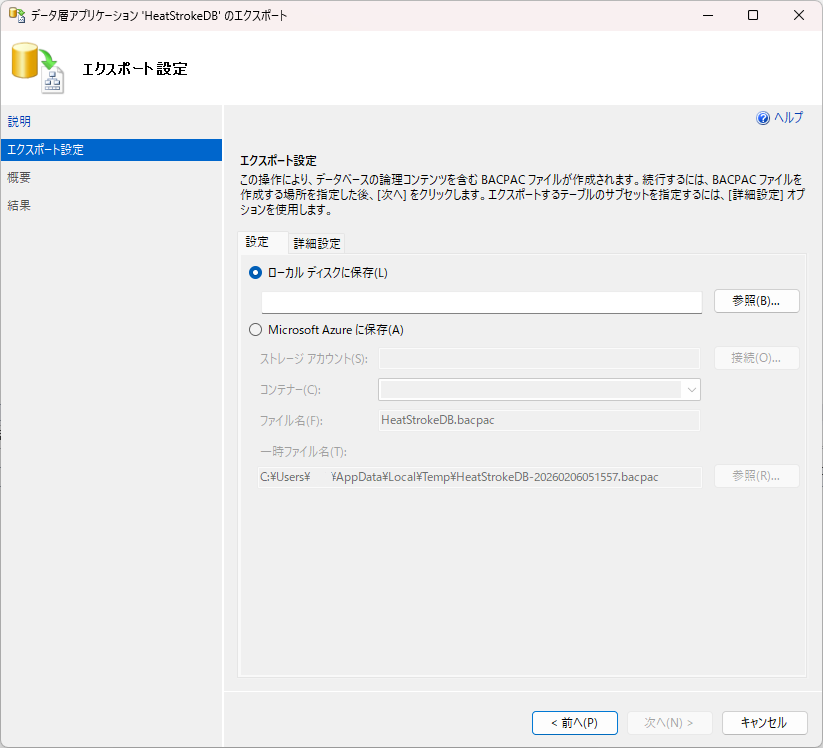This screenshot has height=748, width=823.
Task: Open the 詳細設定 tab
Action: click(x=317, y=243)
